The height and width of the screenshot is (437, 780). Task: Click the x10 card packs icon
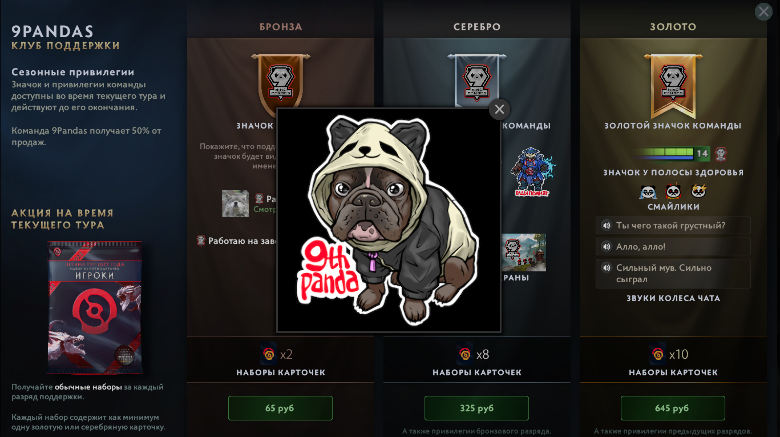coord(658,354)
